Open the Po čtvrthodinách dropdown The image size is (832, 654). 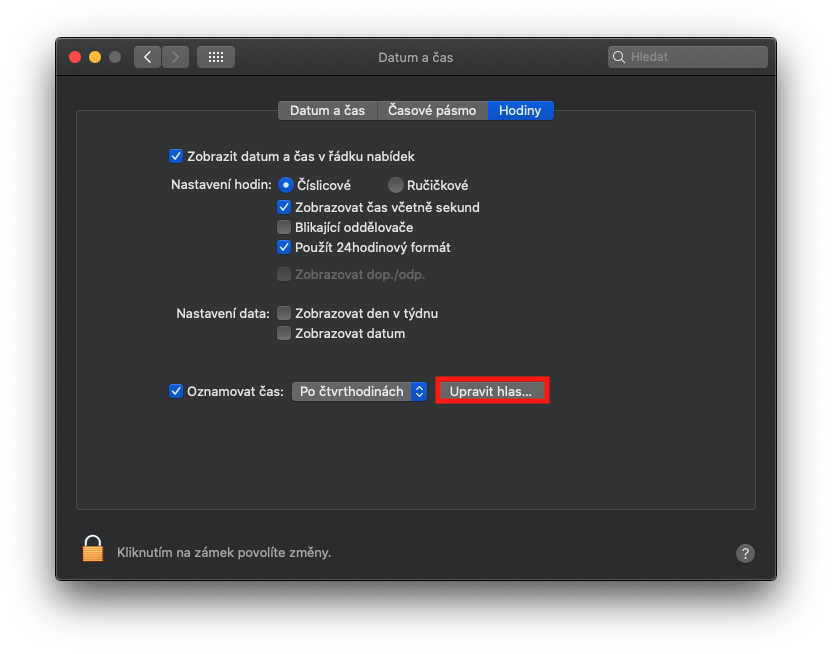(360, 391)
